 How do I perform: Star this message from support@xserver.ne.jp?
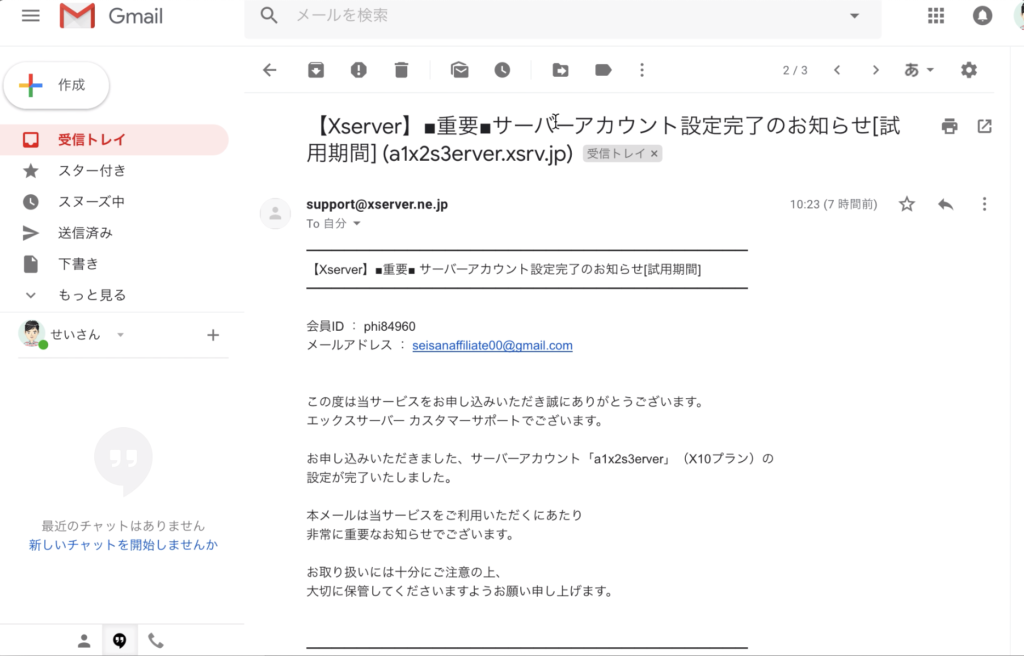tap(907, 204)
